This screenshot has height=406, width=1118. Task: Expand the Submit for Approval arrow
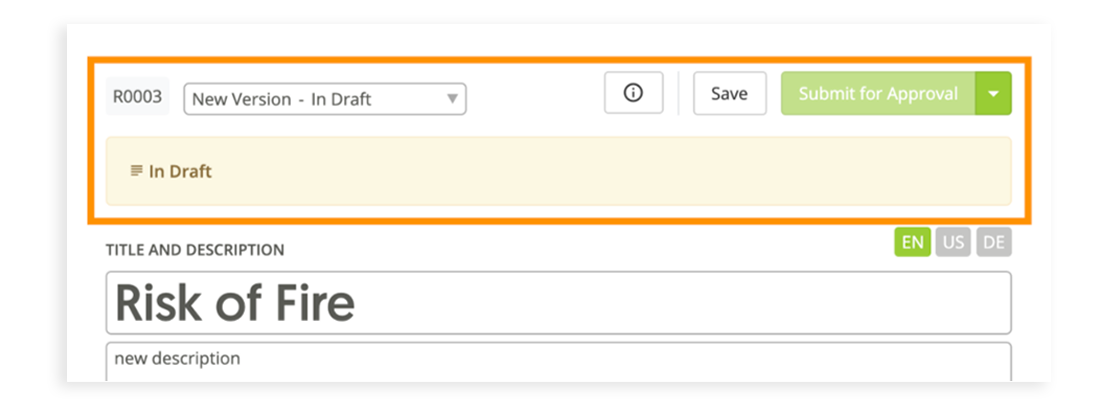tap(993, 93)
